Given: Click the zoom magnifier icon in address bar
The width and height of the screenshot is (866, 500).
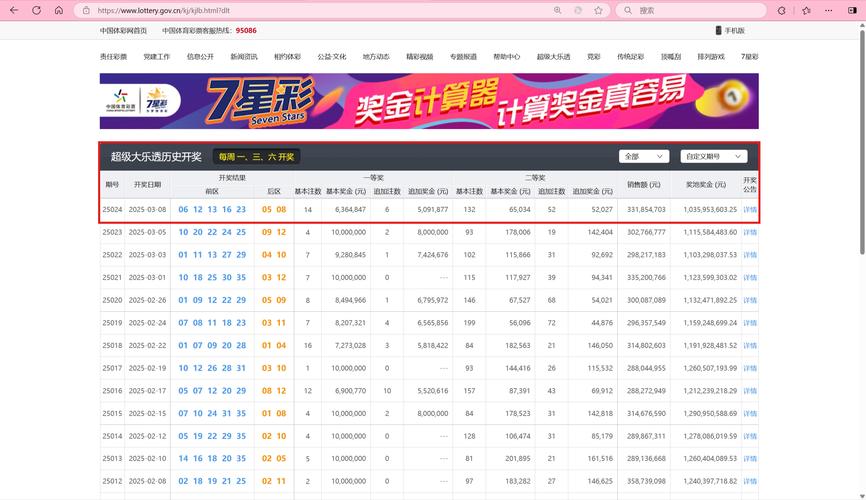Looking at the screenshot, I should 558,10.
